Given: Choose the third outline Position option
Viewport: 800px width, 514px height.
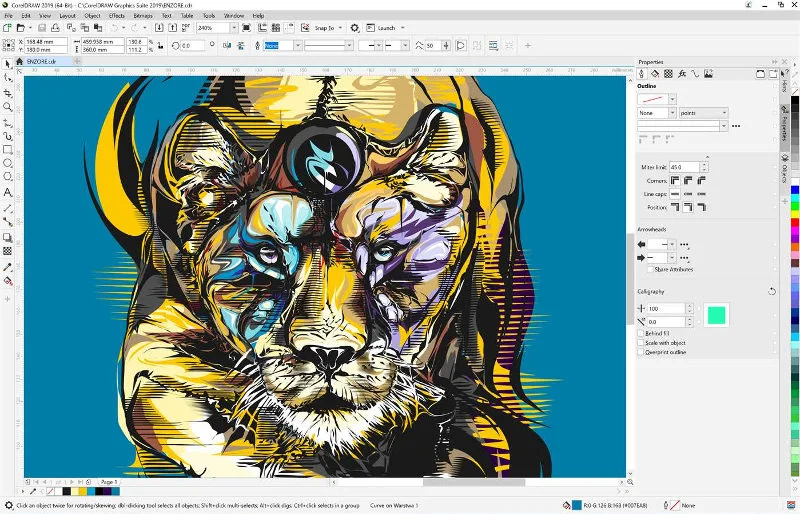Looking at the screenshot, I should coord(702,207).
